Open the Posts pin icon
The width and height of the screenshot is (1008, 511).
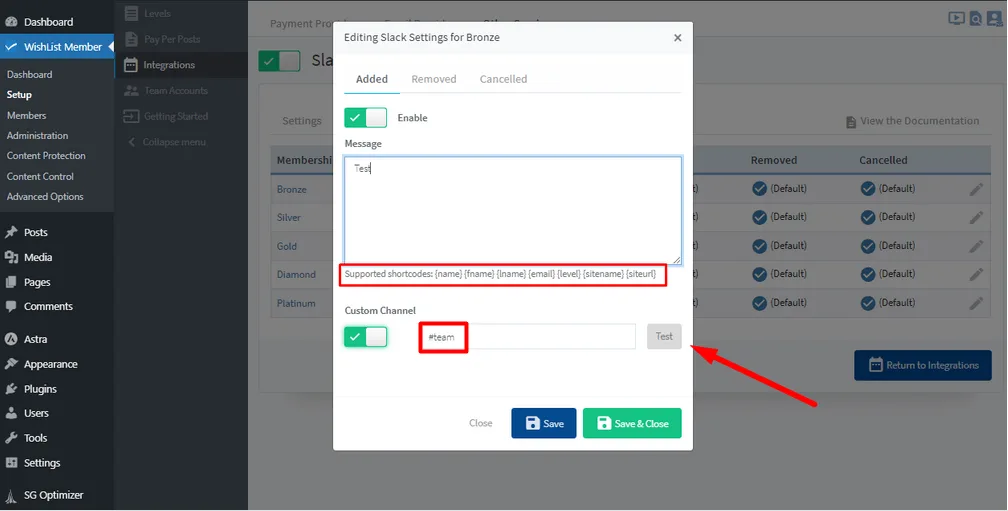tap(11, 232)
